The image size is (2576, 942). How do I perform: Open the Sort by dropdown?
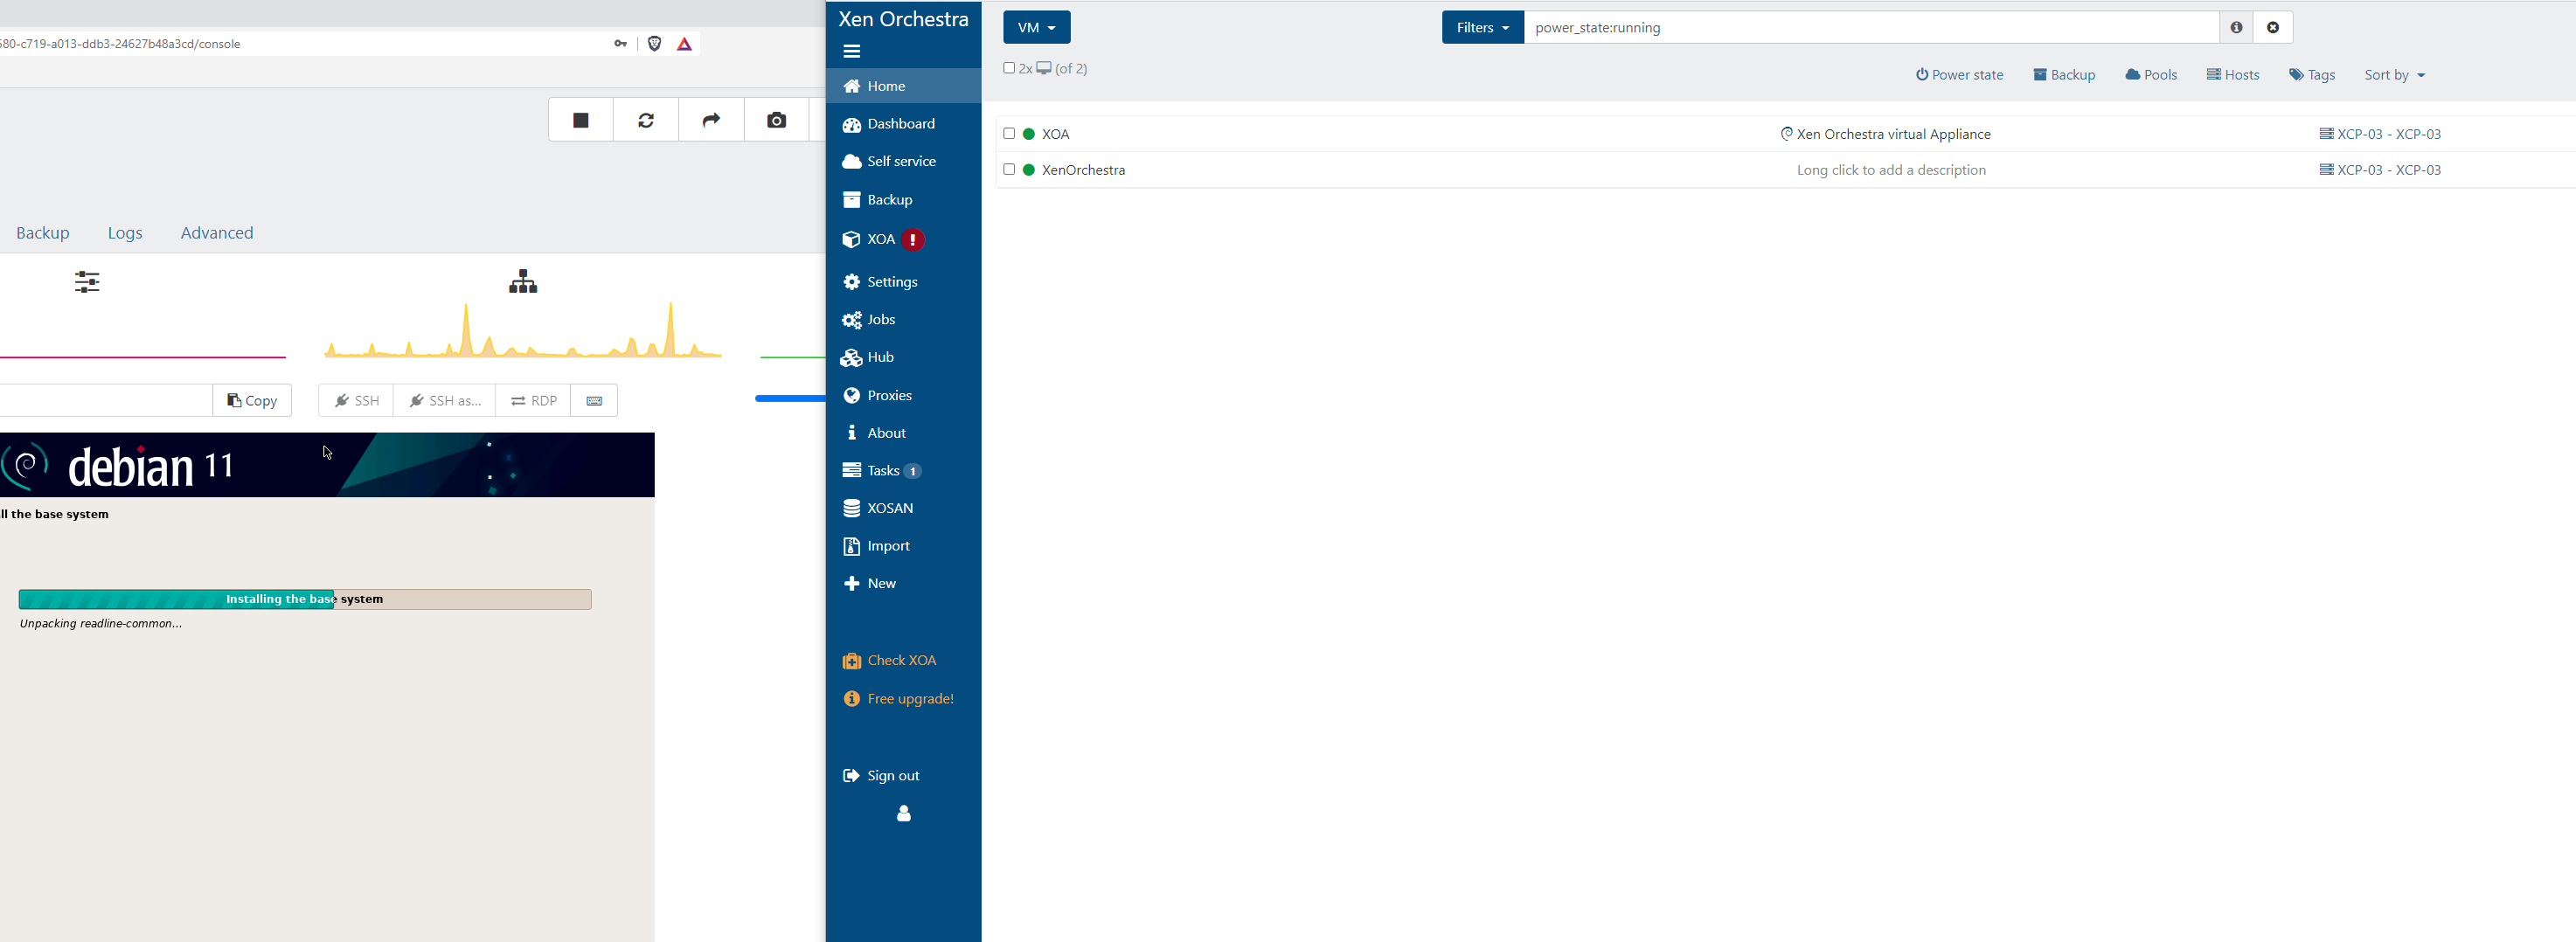(2394, 75)
